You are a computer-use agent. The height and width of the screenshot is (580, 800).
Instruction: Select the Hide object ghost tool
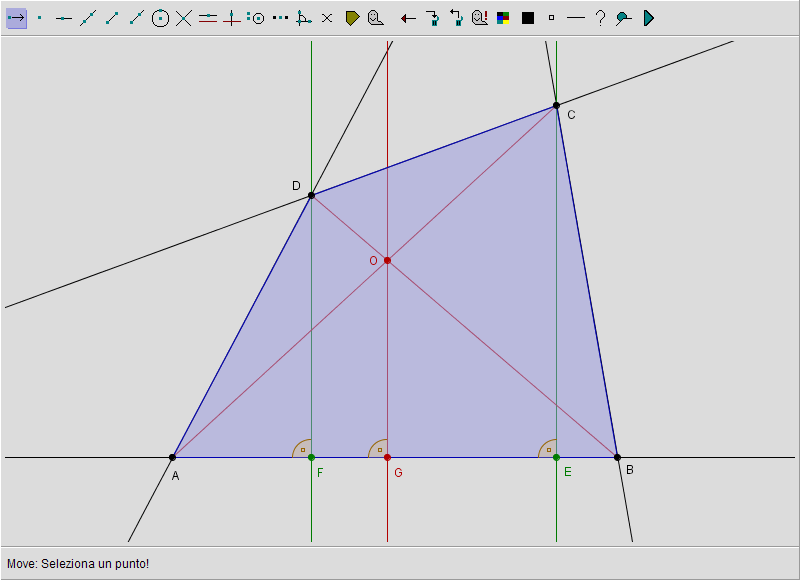pos(374,18)
